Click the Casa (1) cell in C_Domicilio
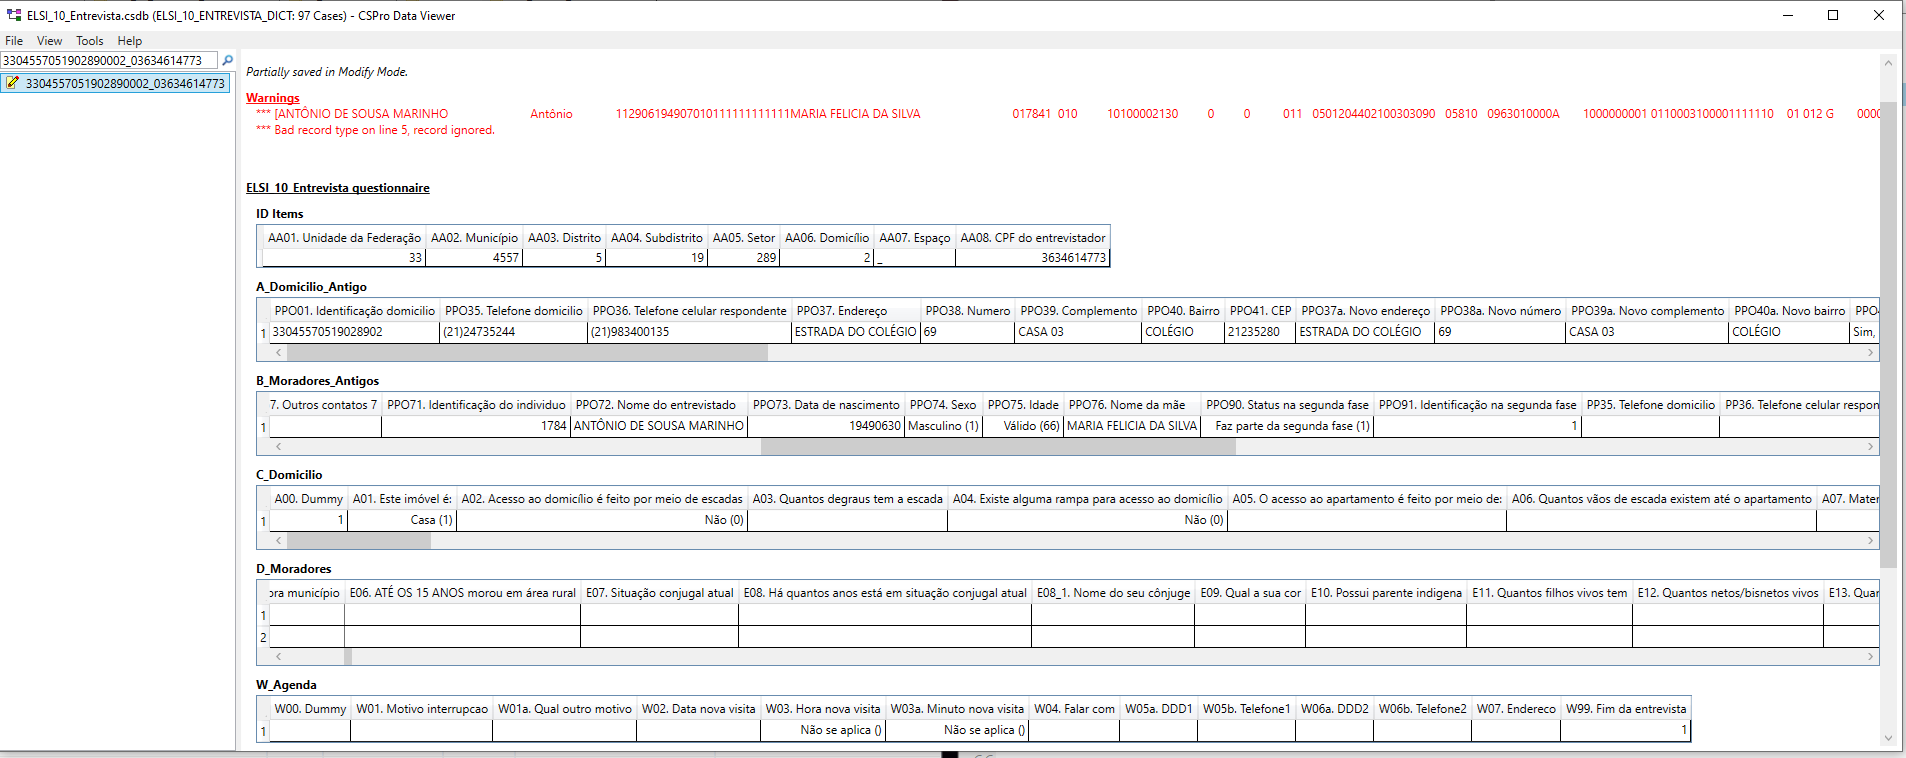 [402, 520]
